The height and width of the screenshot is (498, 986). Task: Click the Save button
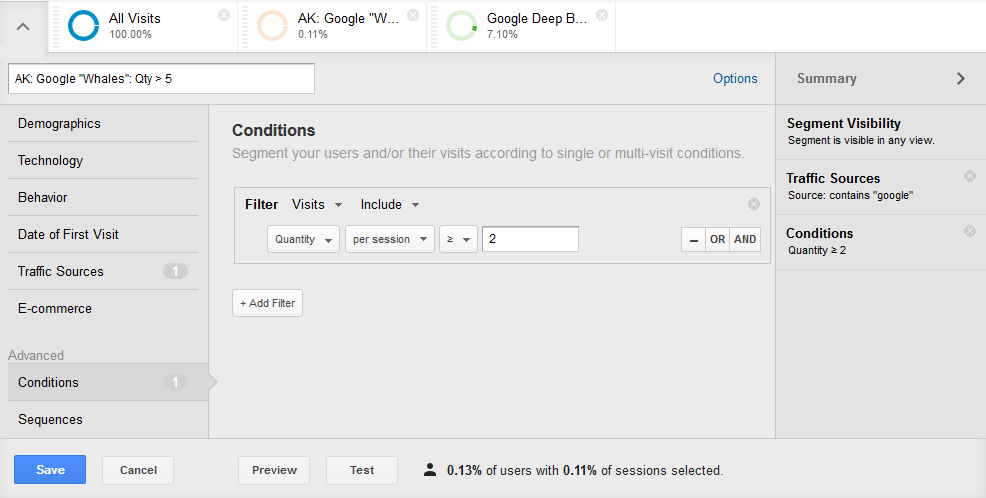pos(50,470)
